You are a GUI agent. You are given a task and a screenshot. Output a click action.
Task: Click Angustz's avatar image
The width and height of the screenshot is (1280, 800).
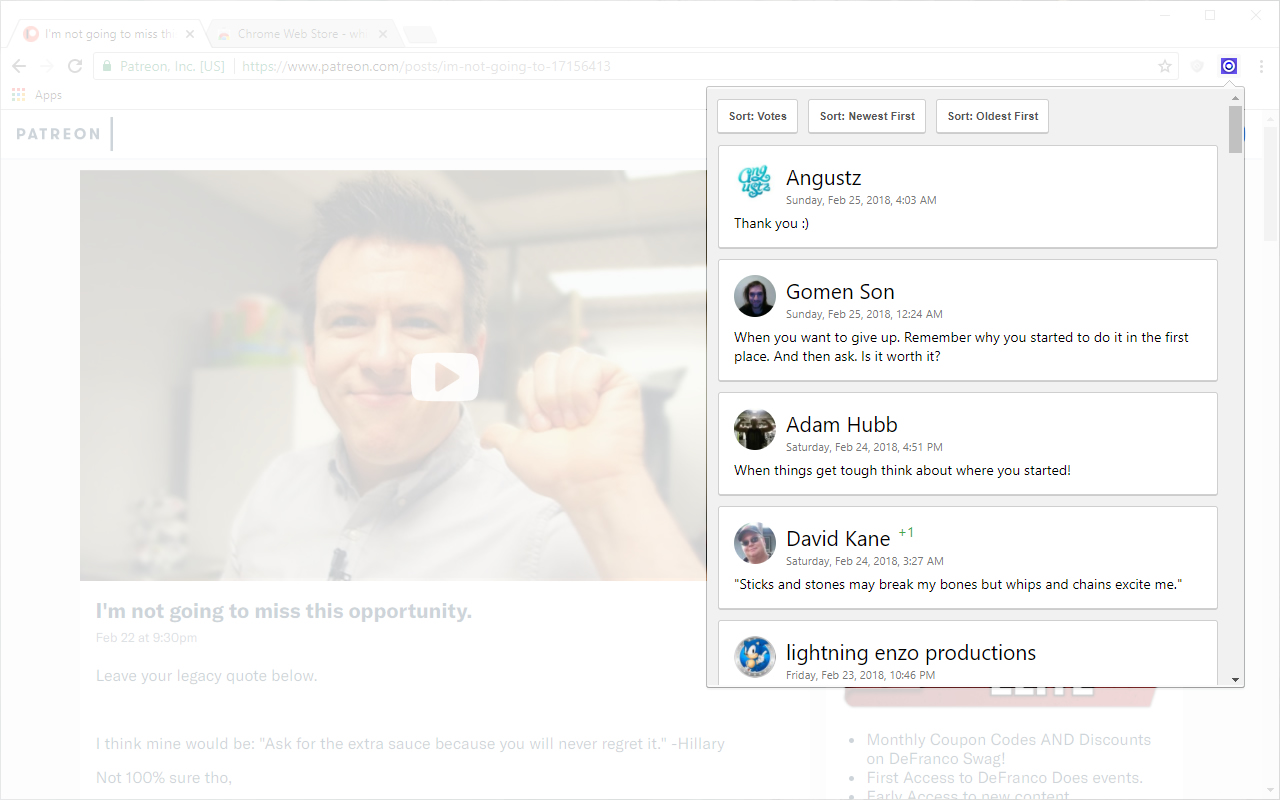[x=755, y=182]
